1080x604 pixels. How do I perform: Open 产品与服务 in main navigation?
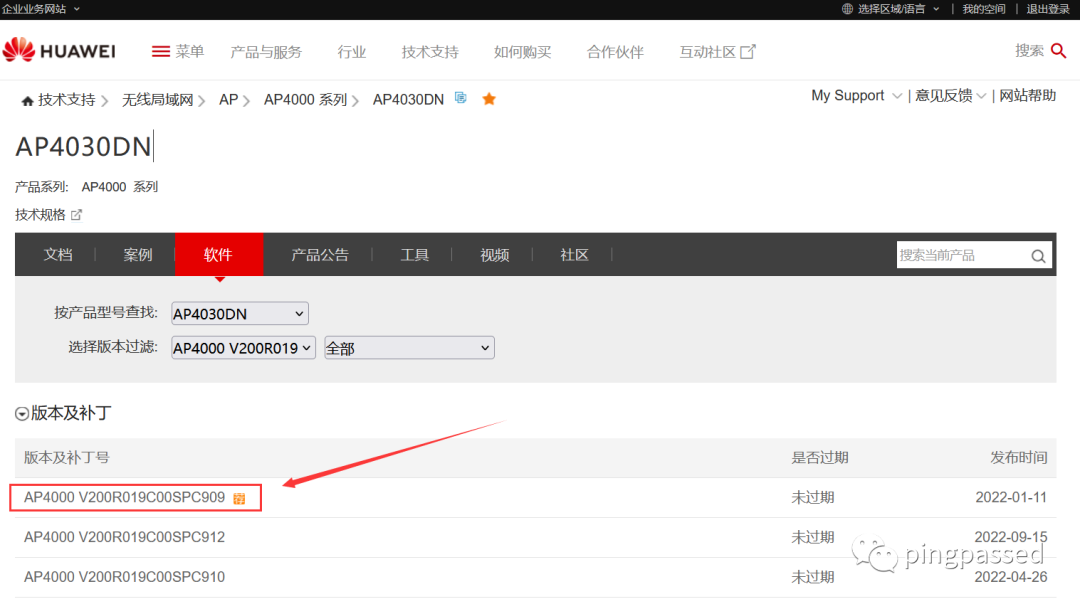[x=266, y=52]
